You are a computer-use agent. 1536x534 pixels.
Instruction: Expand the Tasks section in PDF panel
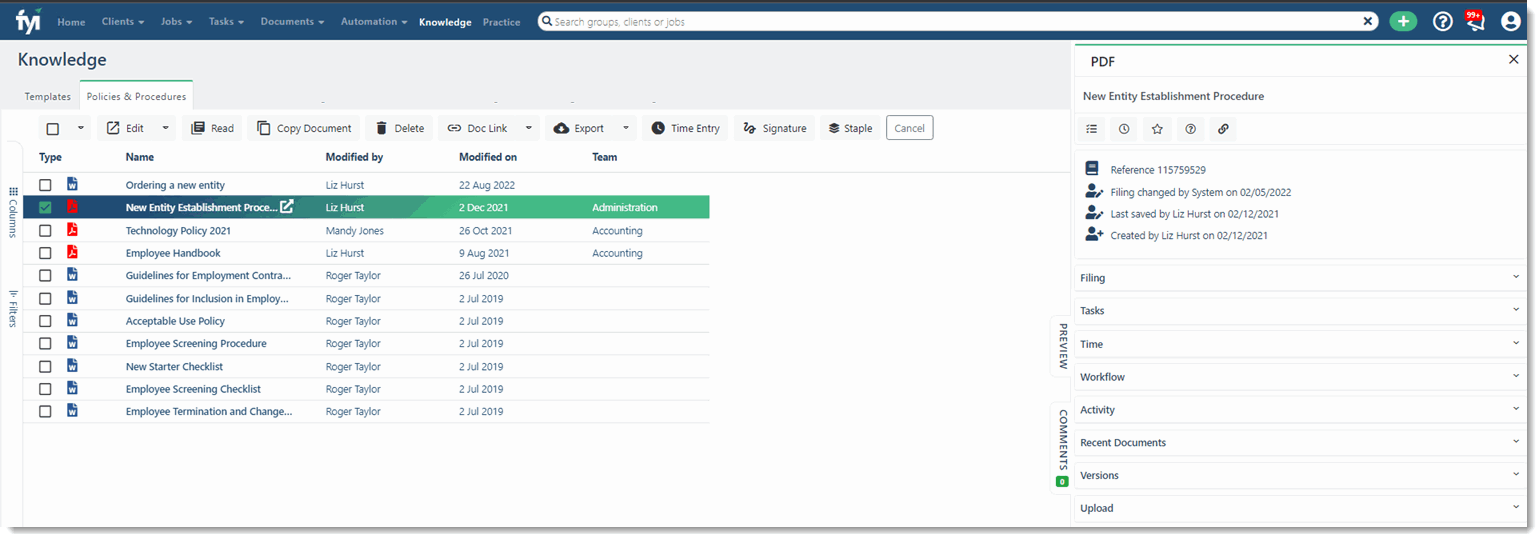(1298, 311)
